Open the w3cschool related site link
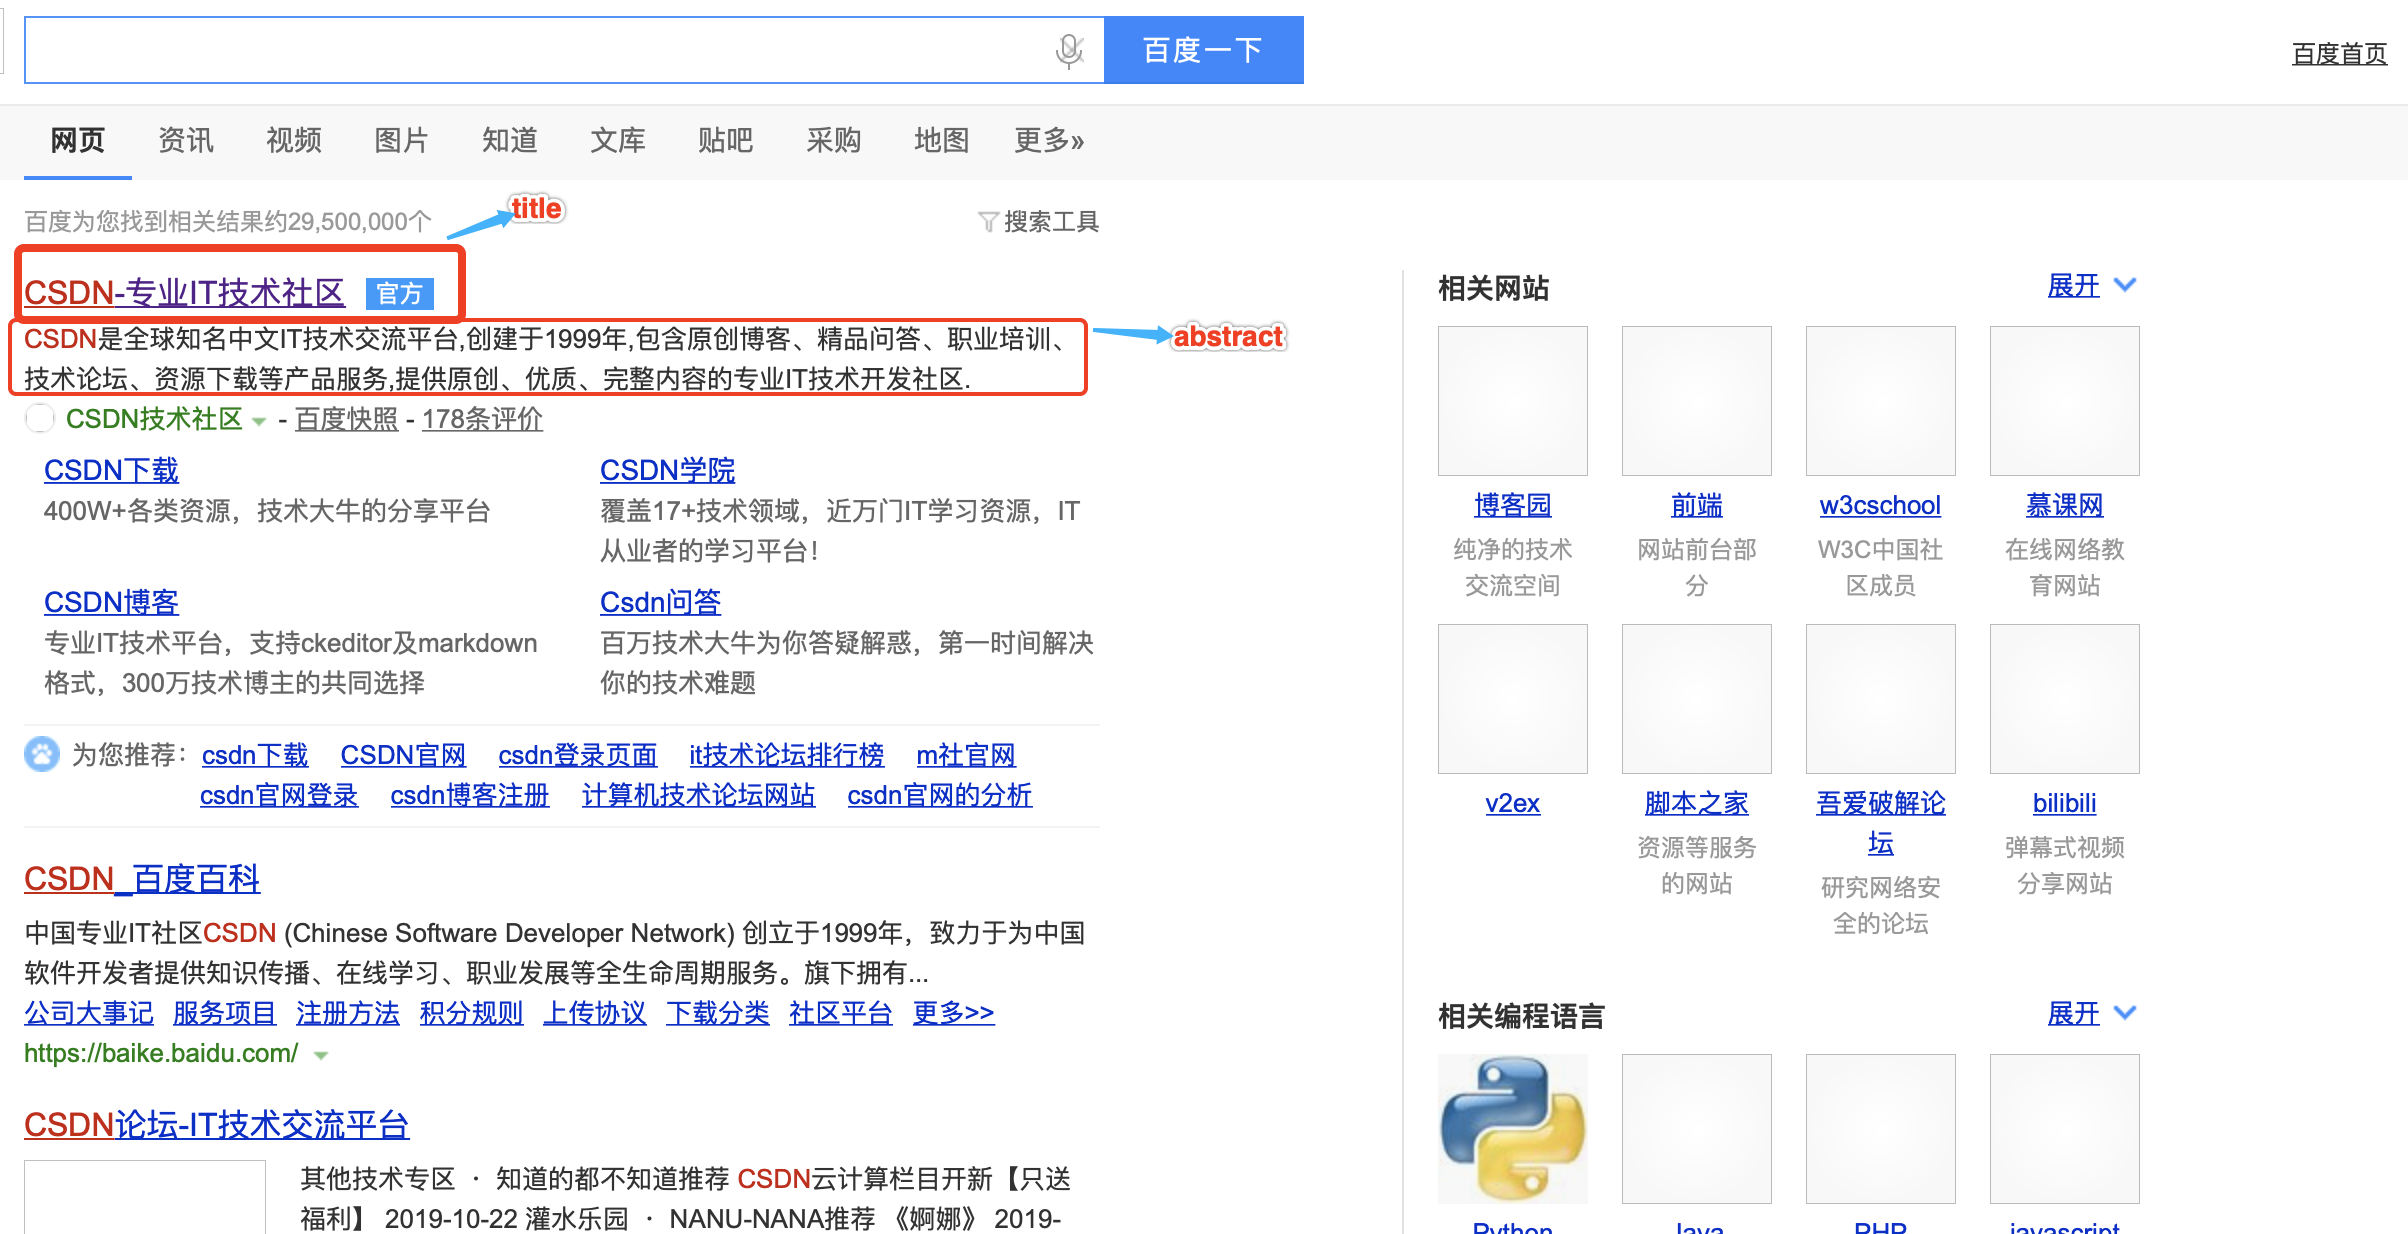Screen dimensions: 2408x1234 pos(1880,506)
